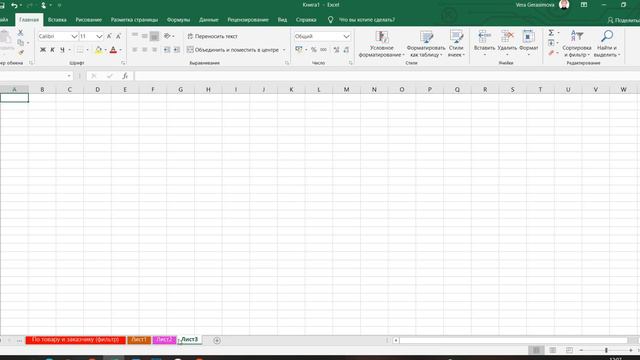
Task: Open the font size 11 dropdown
Action: pyautogui.click(x=99, y=36)
